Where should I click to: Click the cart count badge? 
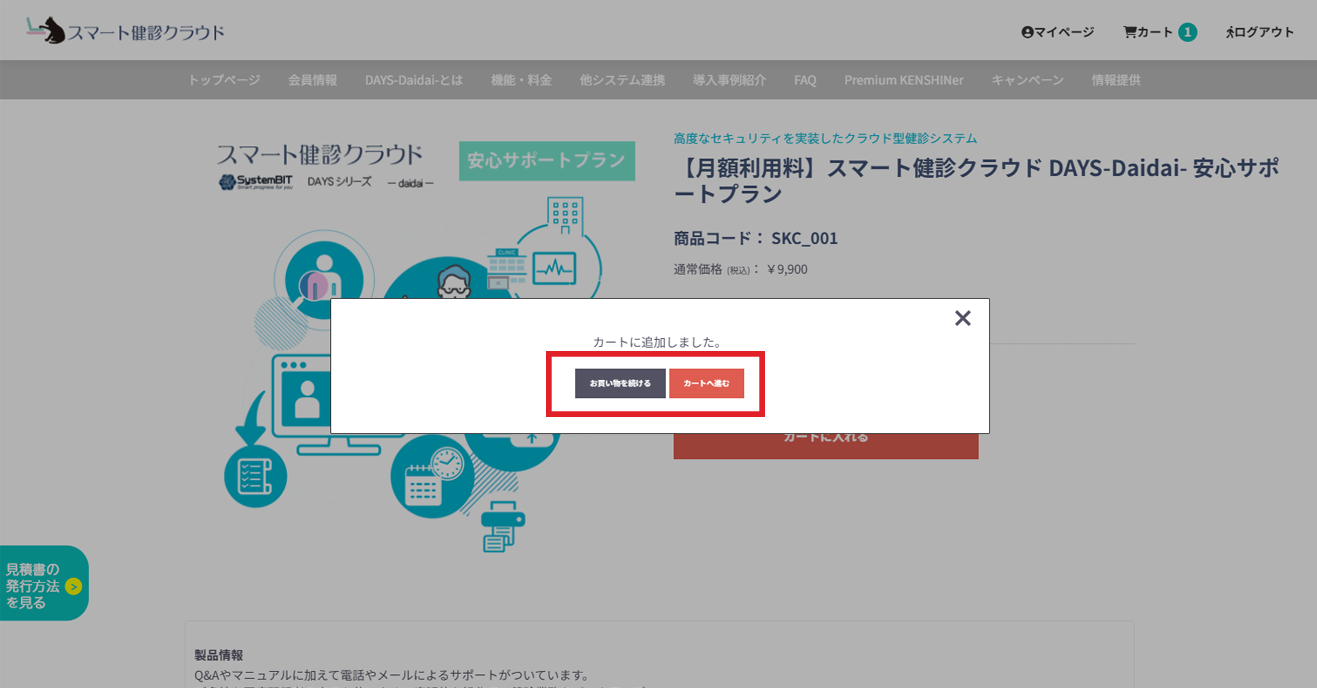[1187, 32]
